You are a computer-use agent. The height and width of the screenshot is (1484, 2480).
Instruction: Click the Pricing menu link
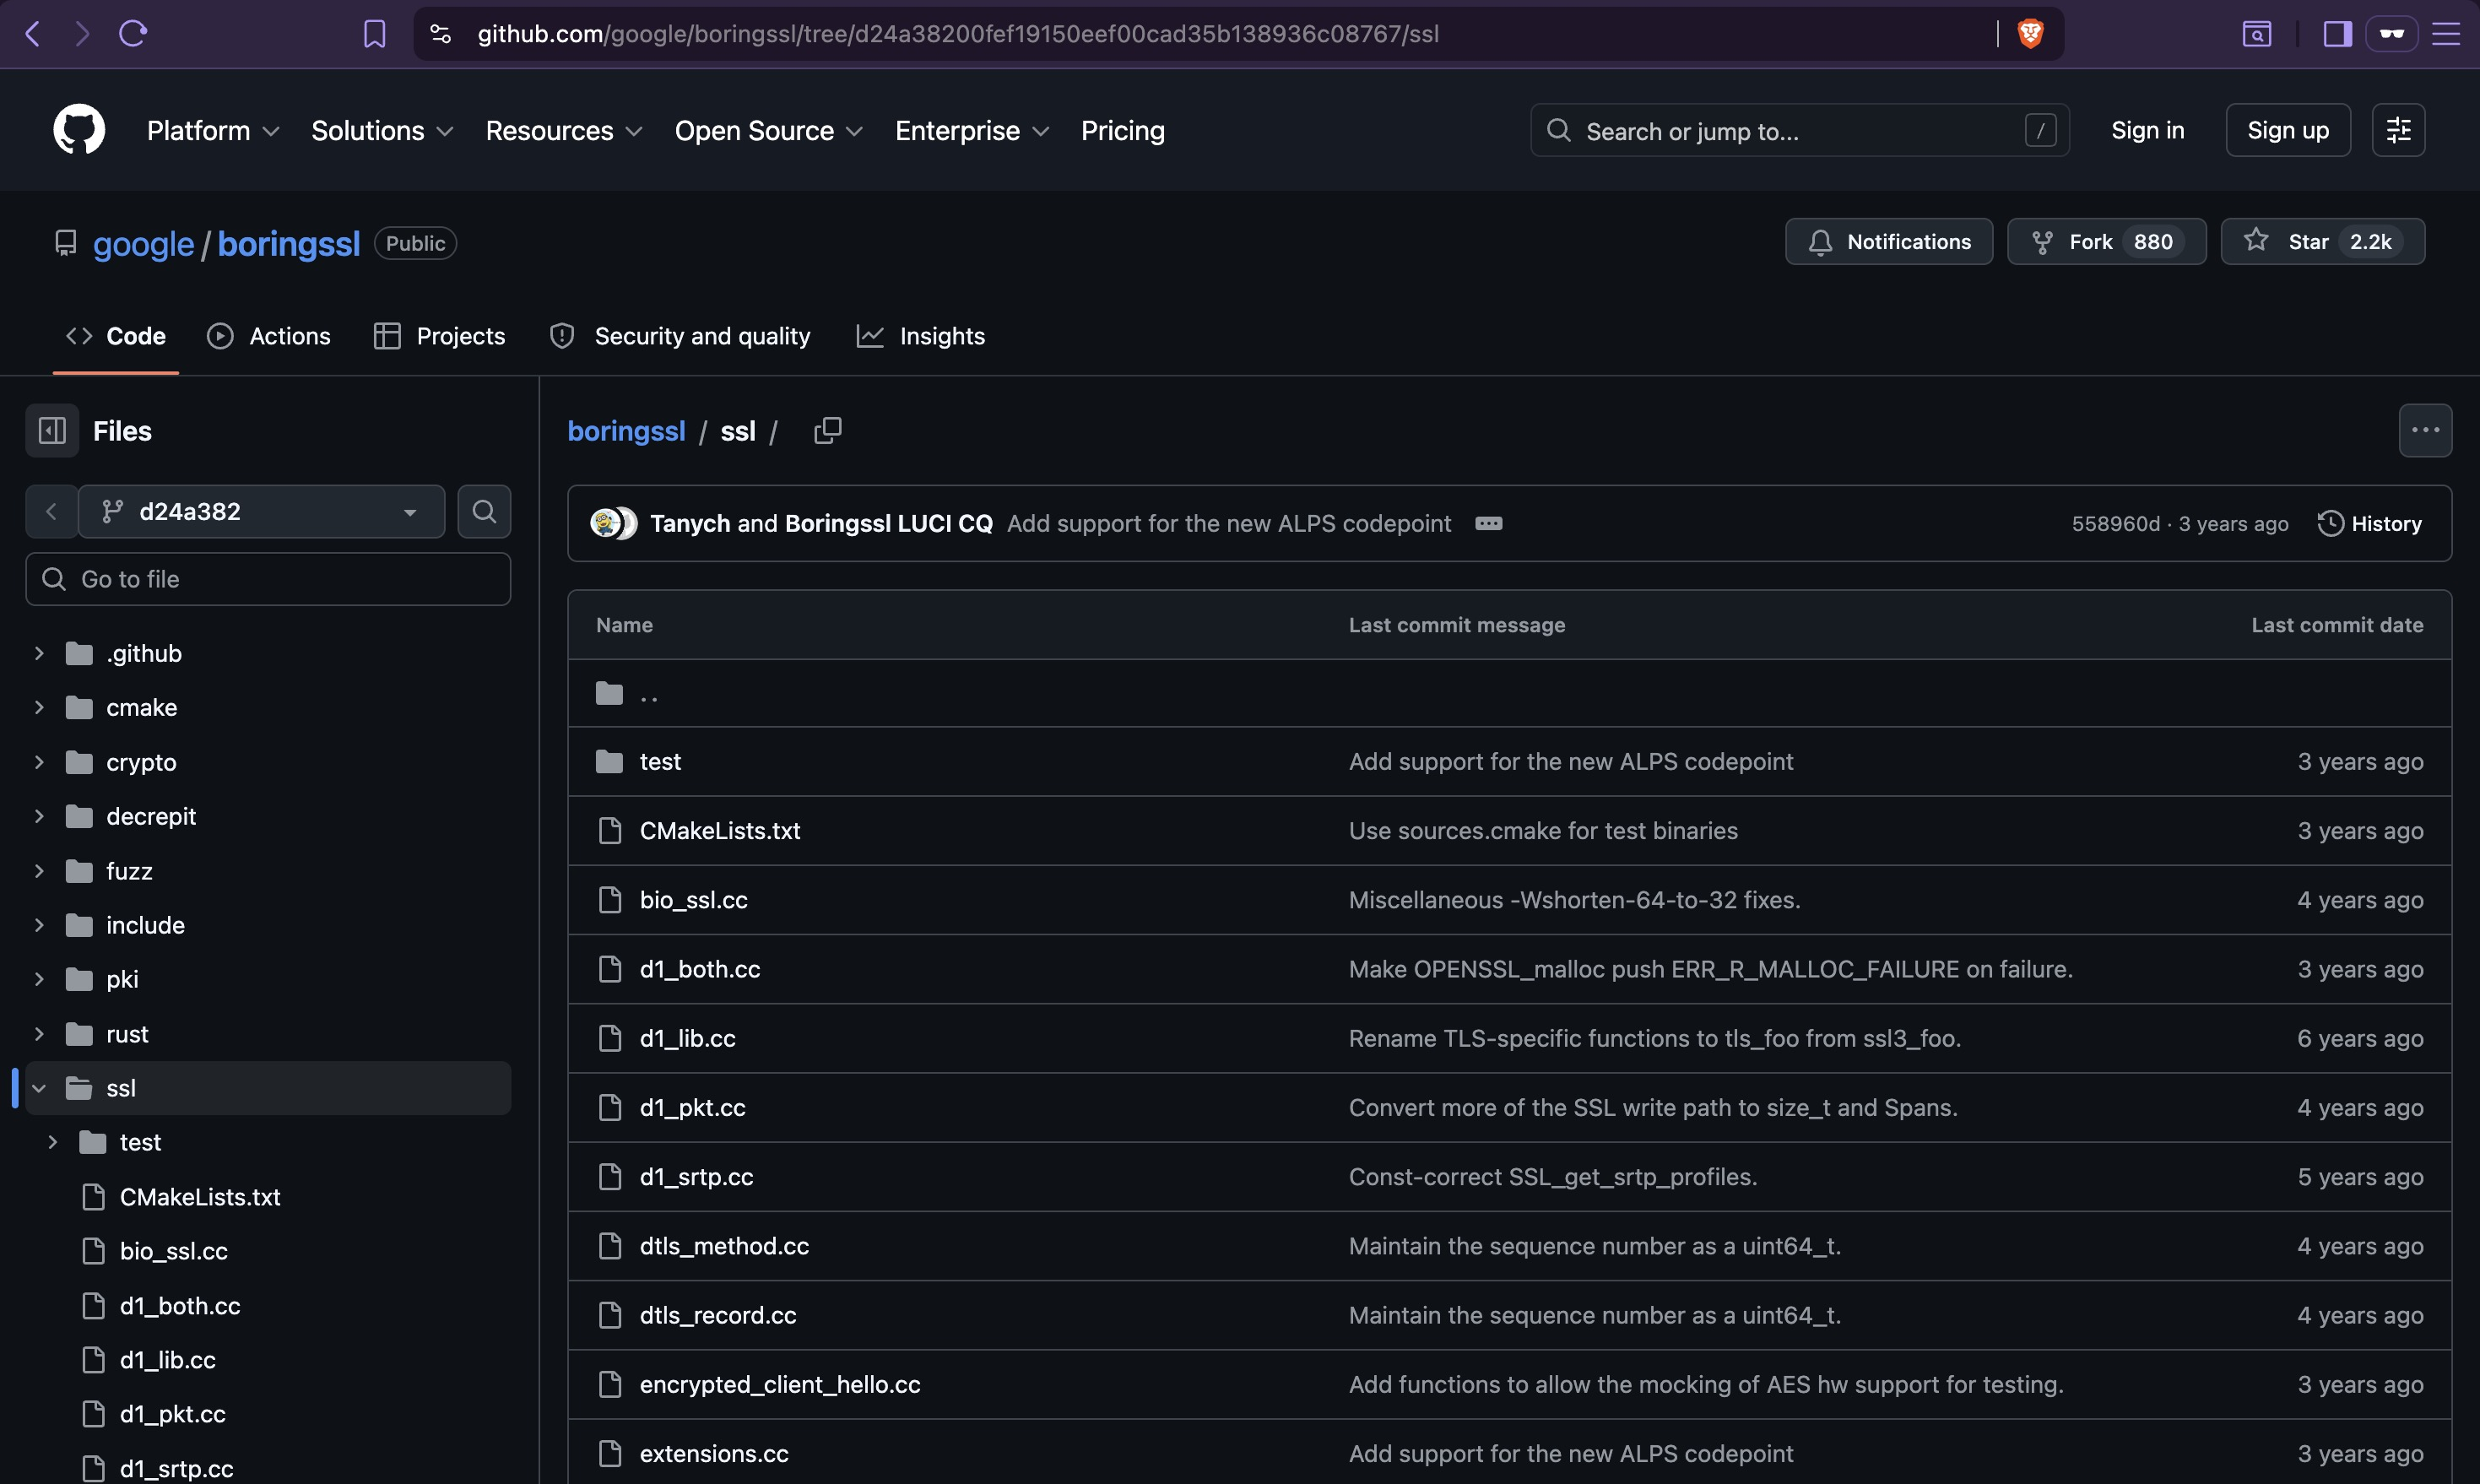(1123, 131)
